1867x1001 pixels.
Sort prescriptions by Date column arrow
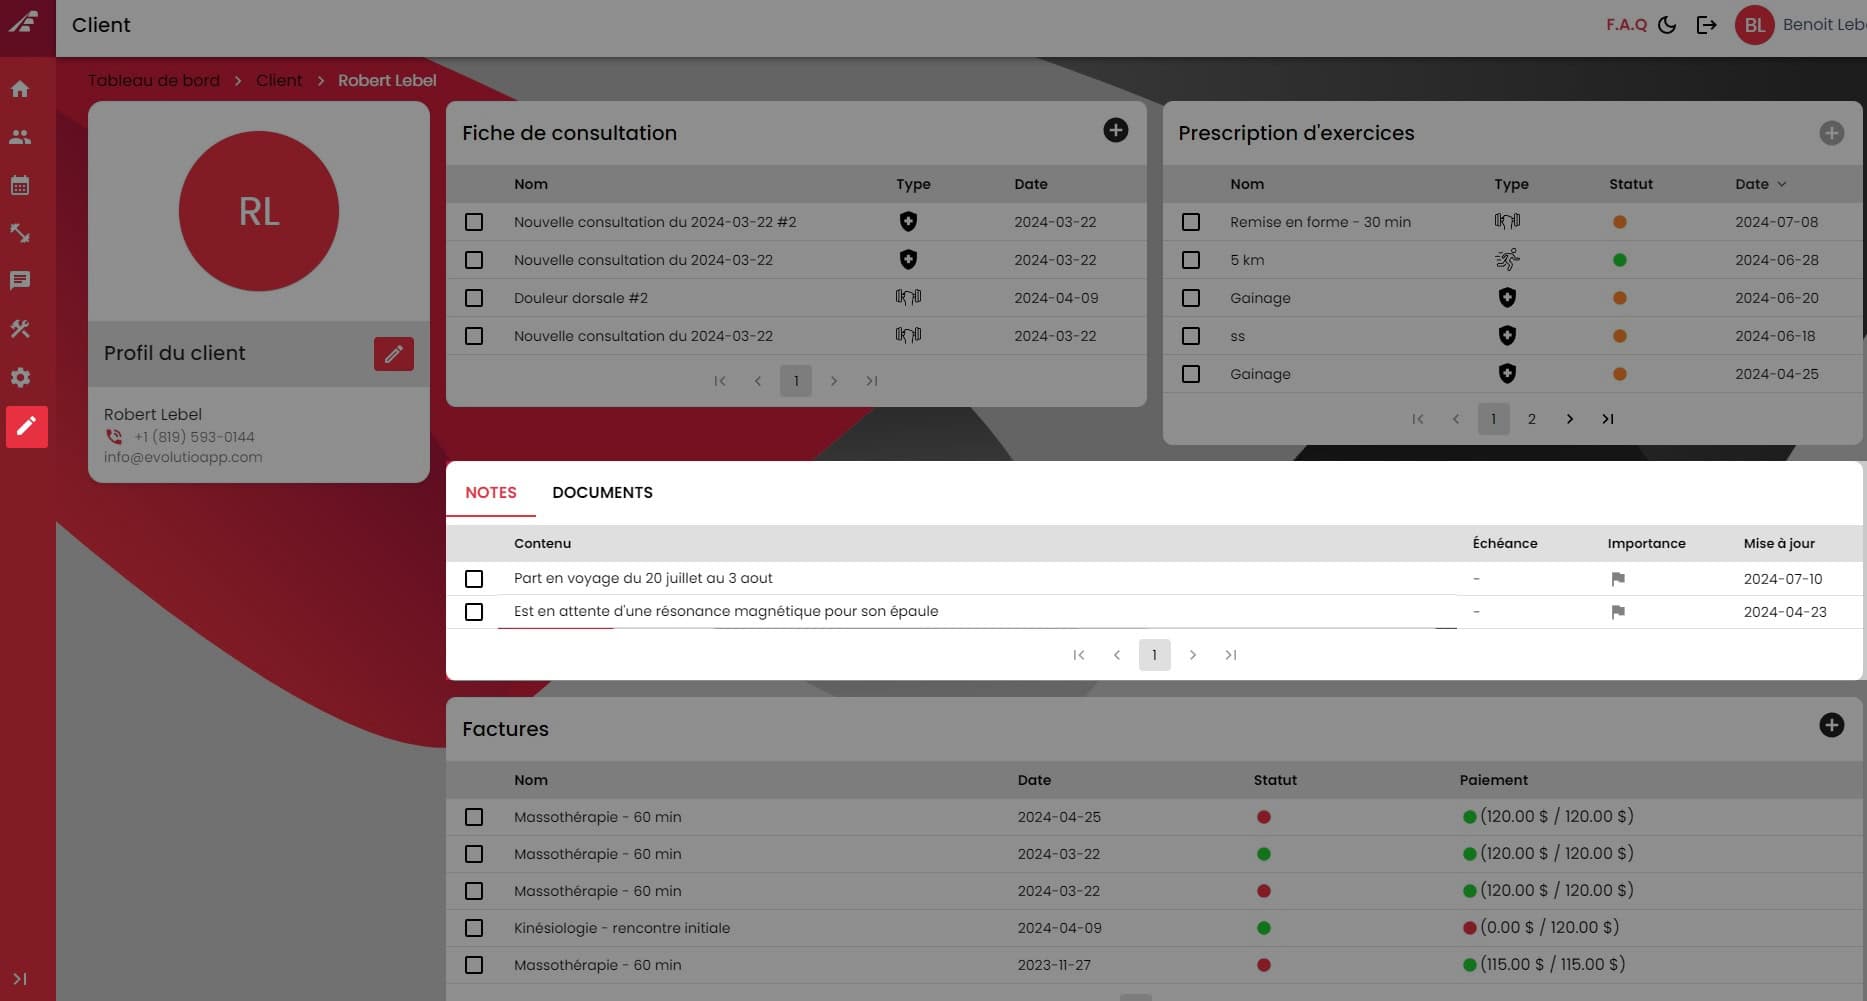click(1782, 184)
